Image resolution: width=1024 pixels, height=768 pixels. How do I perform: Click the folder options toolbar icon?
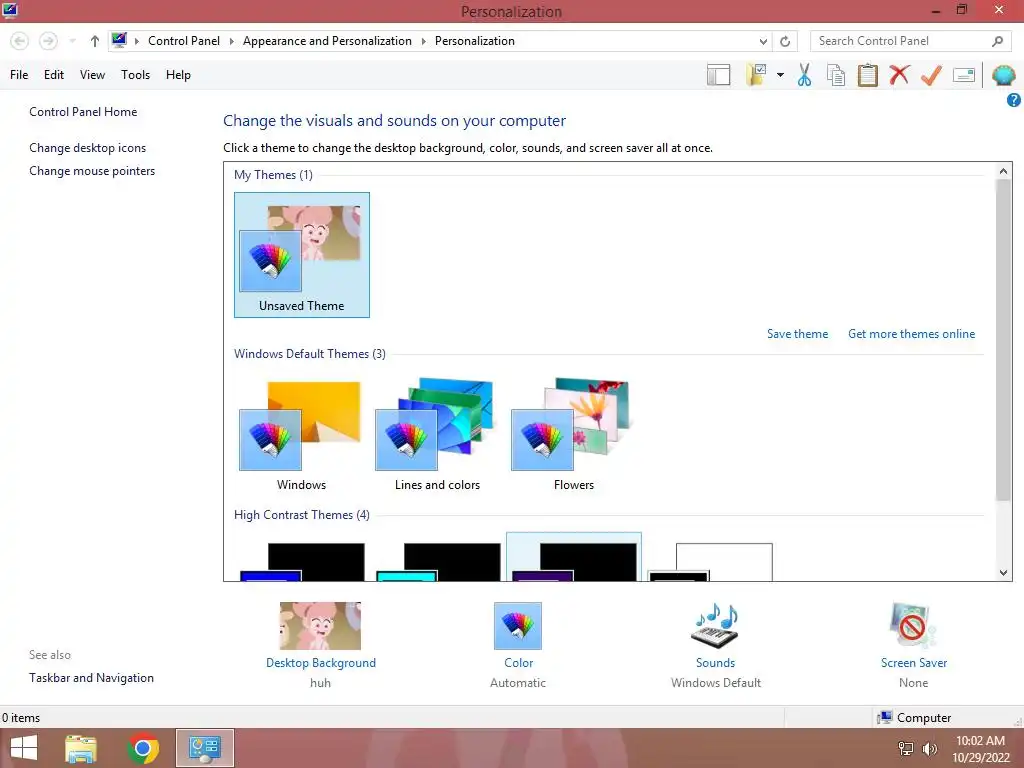click(x=757, y=75)
